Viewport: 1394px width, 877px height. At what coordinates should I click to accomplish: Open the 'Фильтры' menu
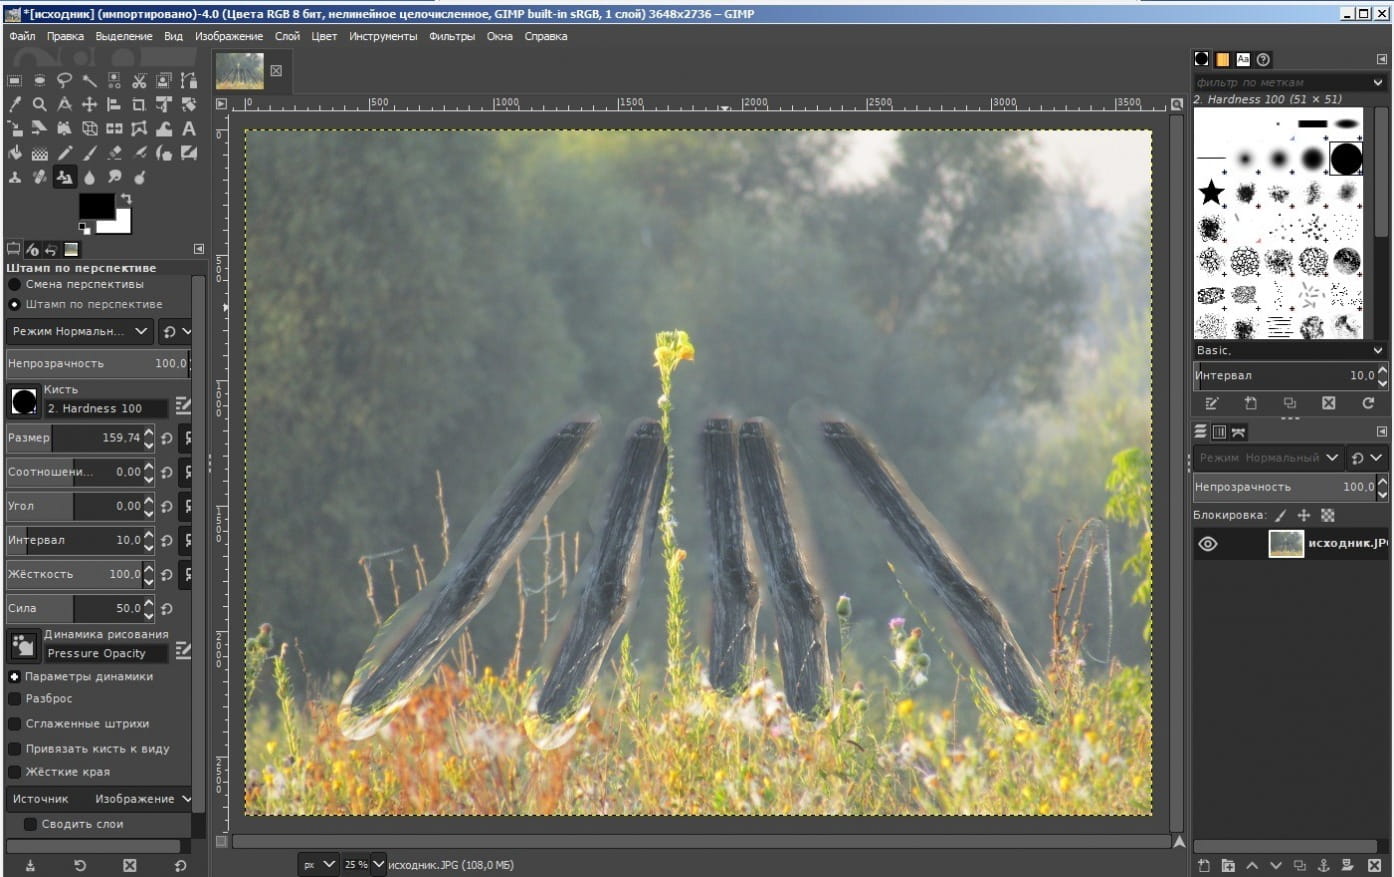click(x=452, y=36)
